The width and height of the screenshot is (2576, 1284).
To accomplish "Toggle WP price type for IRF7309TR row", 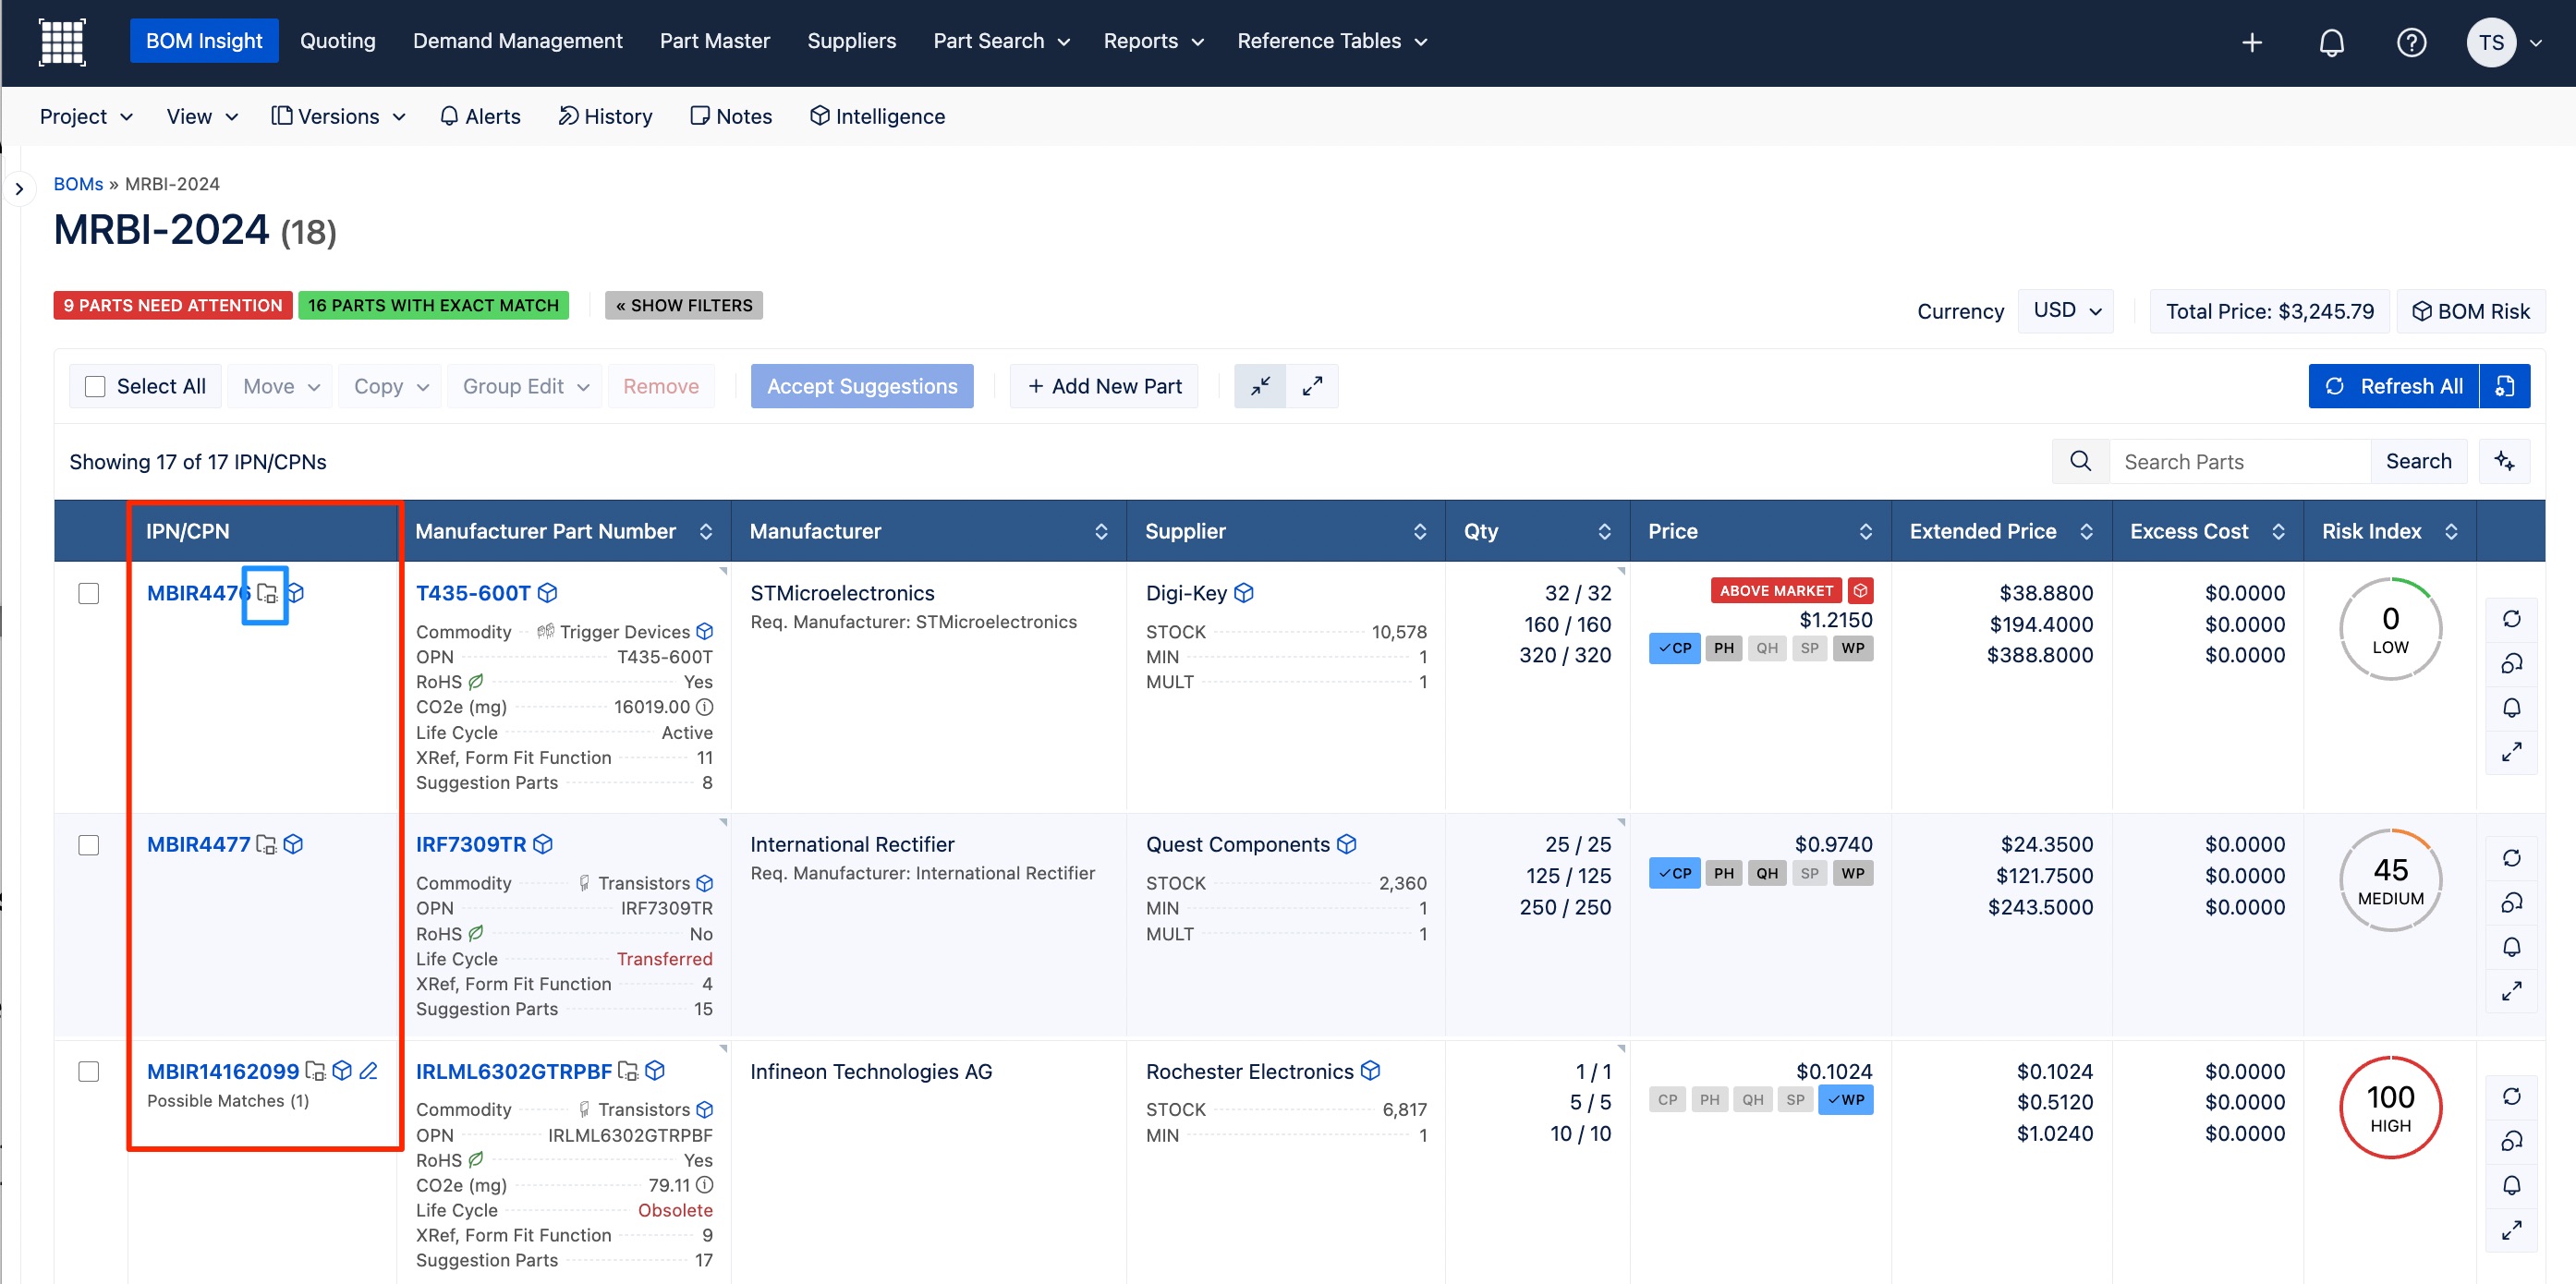I will pos(1853,873).
